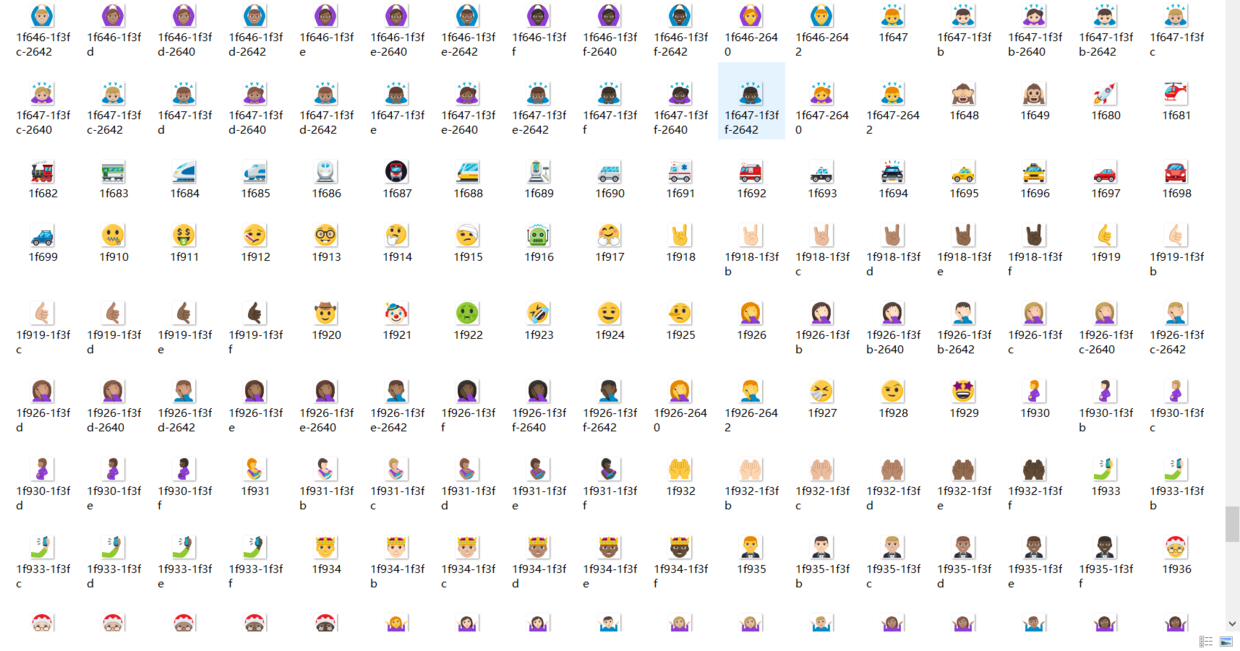
Task: Select the 1f687 metro emoji file
Action: coord(397,180)
